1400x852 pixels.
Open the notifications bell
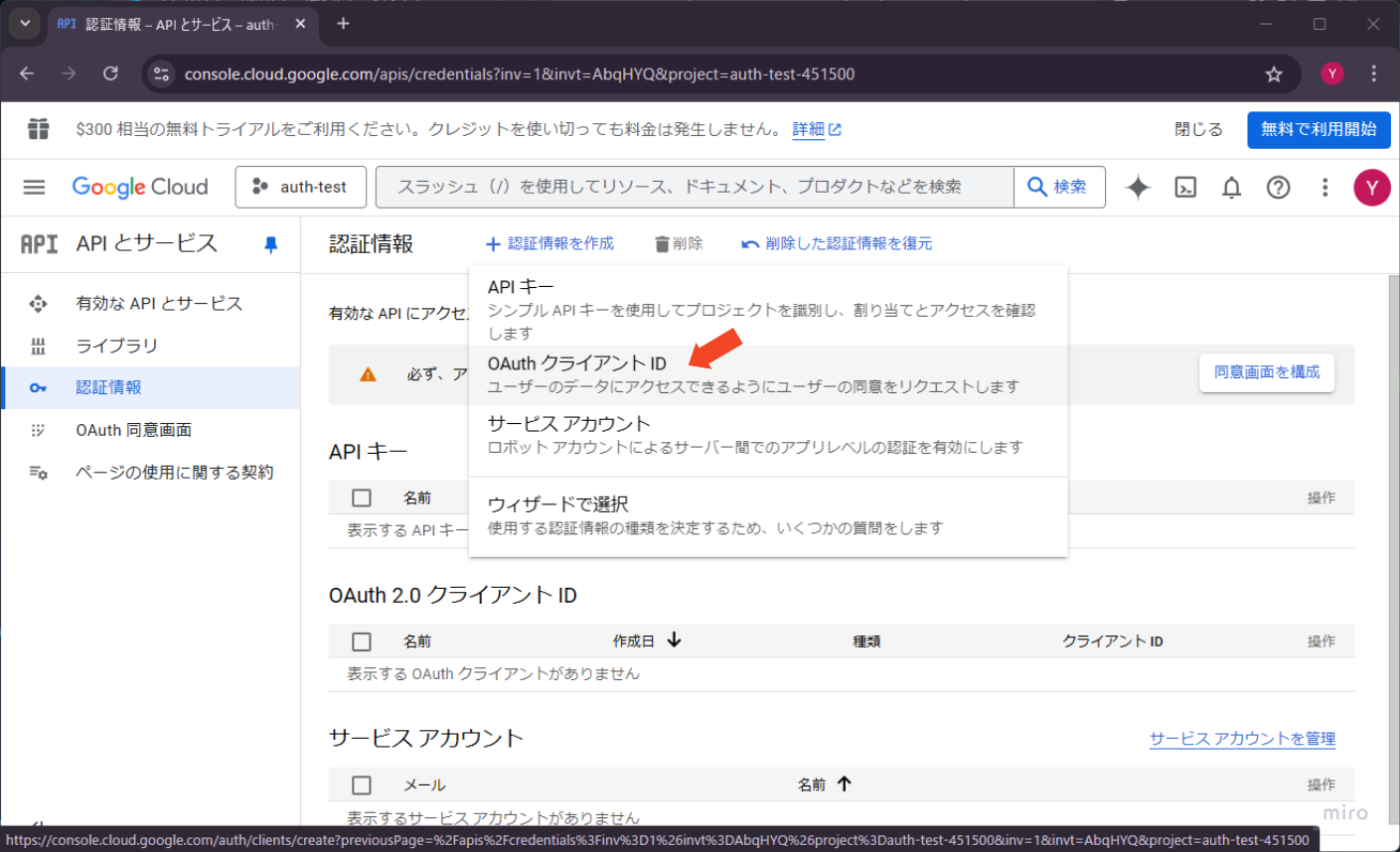click(x=1232, y=187)
